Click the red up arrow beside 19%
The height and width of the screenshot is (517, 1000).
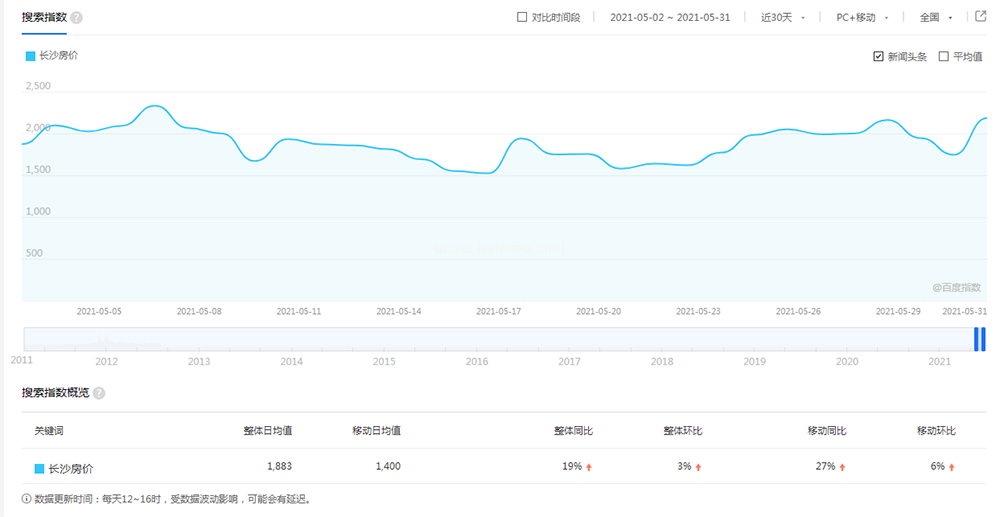(590, 467)
